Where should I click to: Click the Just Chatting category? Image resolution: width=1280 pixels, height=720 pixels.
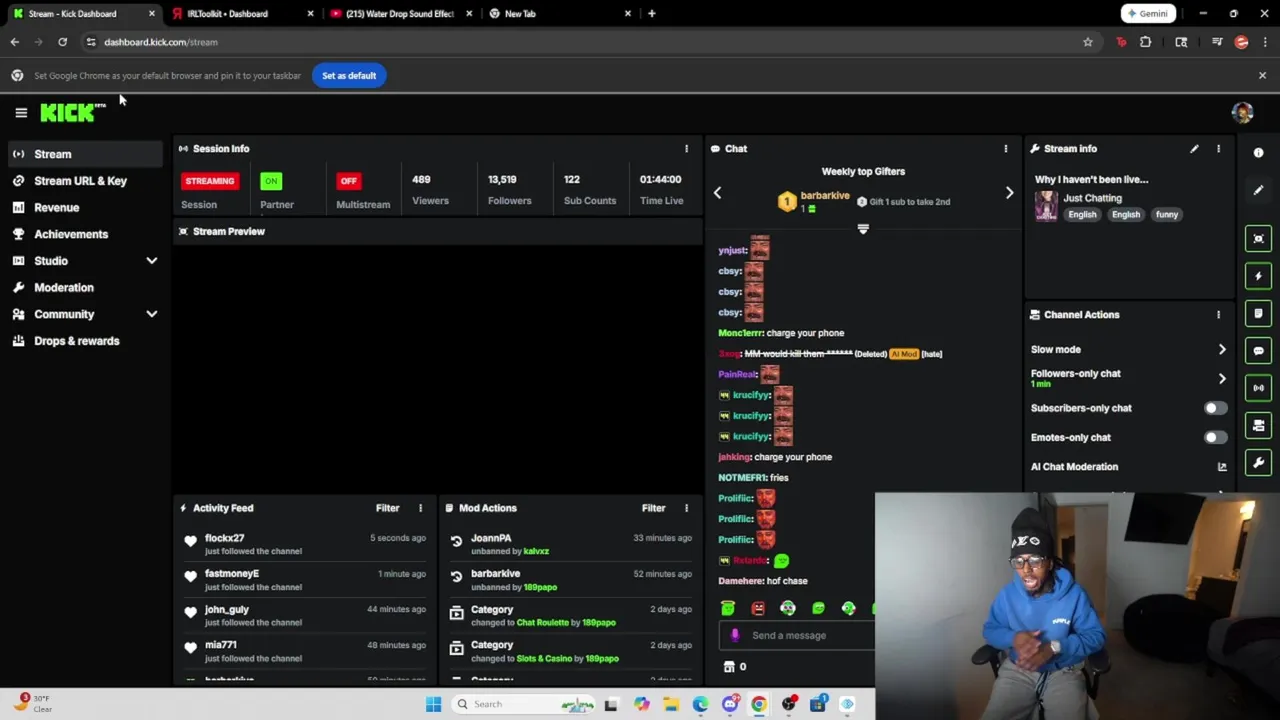1092,198
